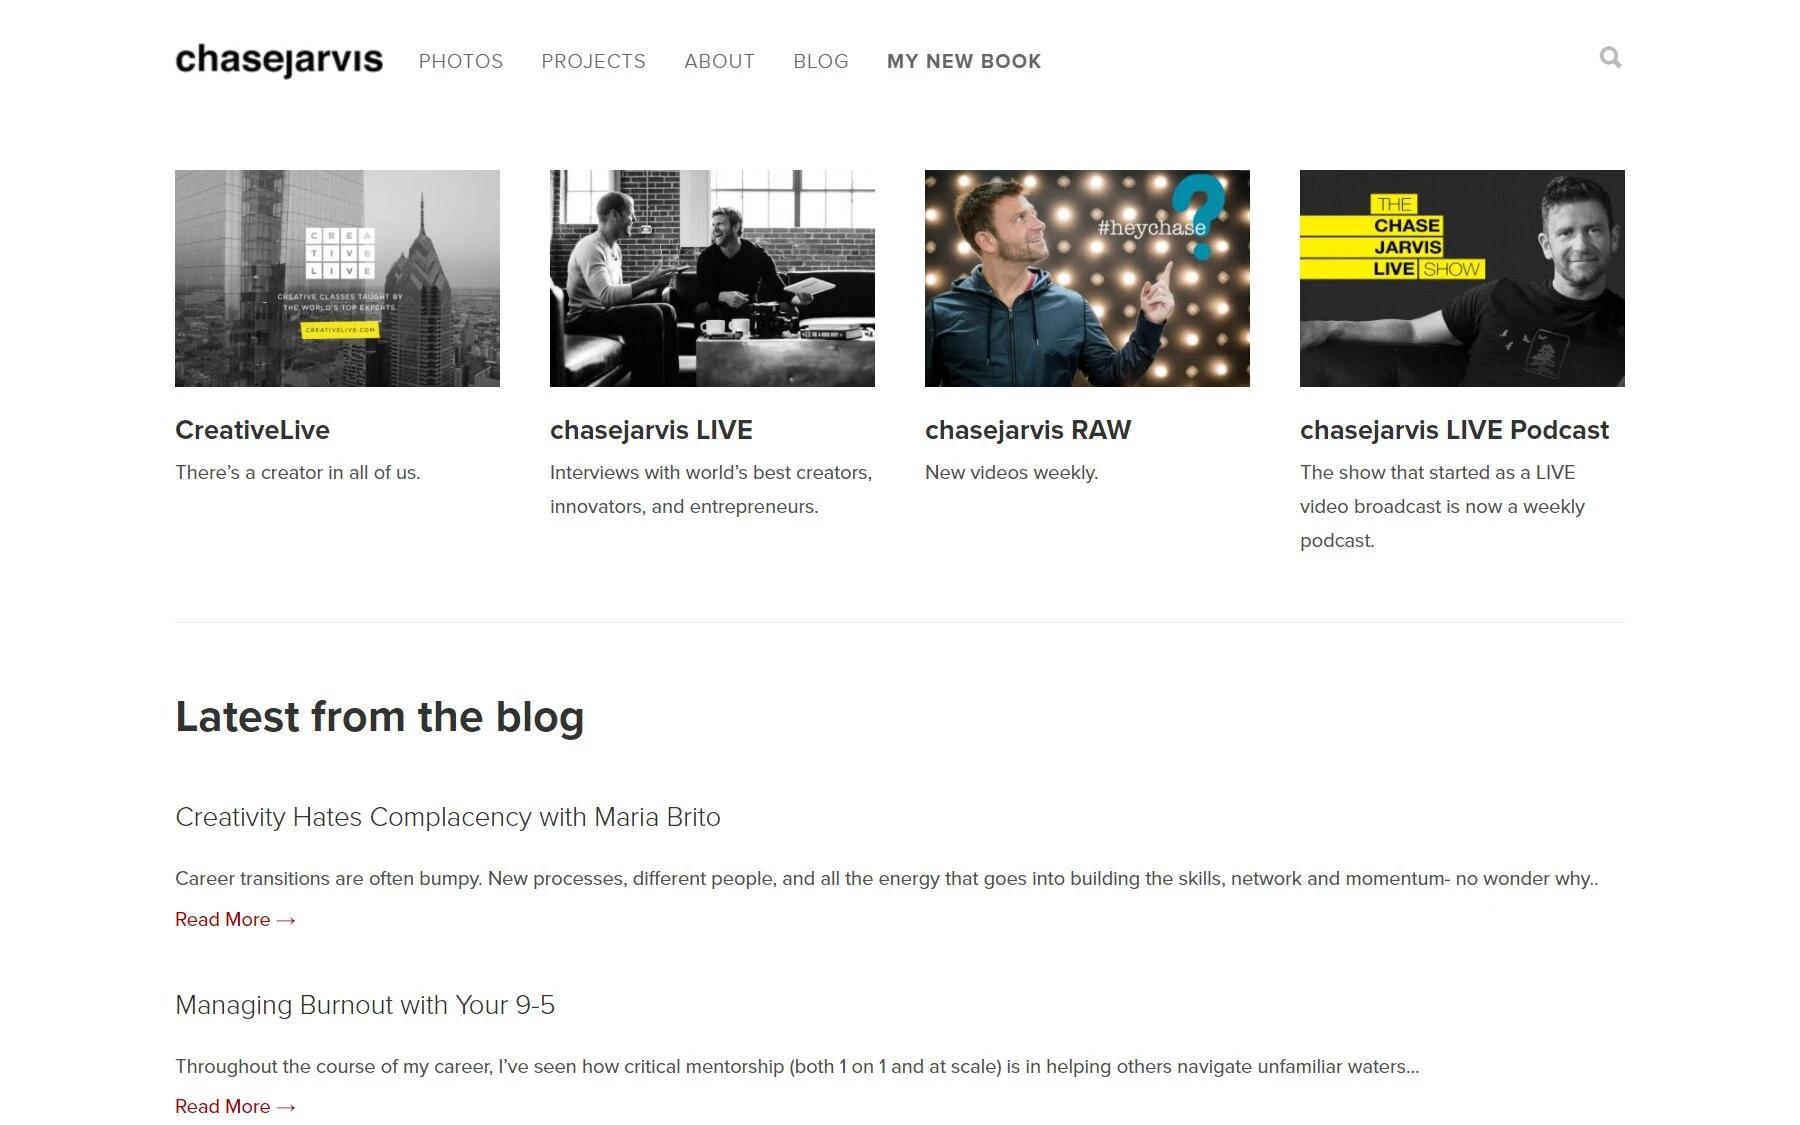1800x1125 pixels.
Task: Click the chasejarvis LIVE Podcast heading
Action: (x=1454, y=430)
